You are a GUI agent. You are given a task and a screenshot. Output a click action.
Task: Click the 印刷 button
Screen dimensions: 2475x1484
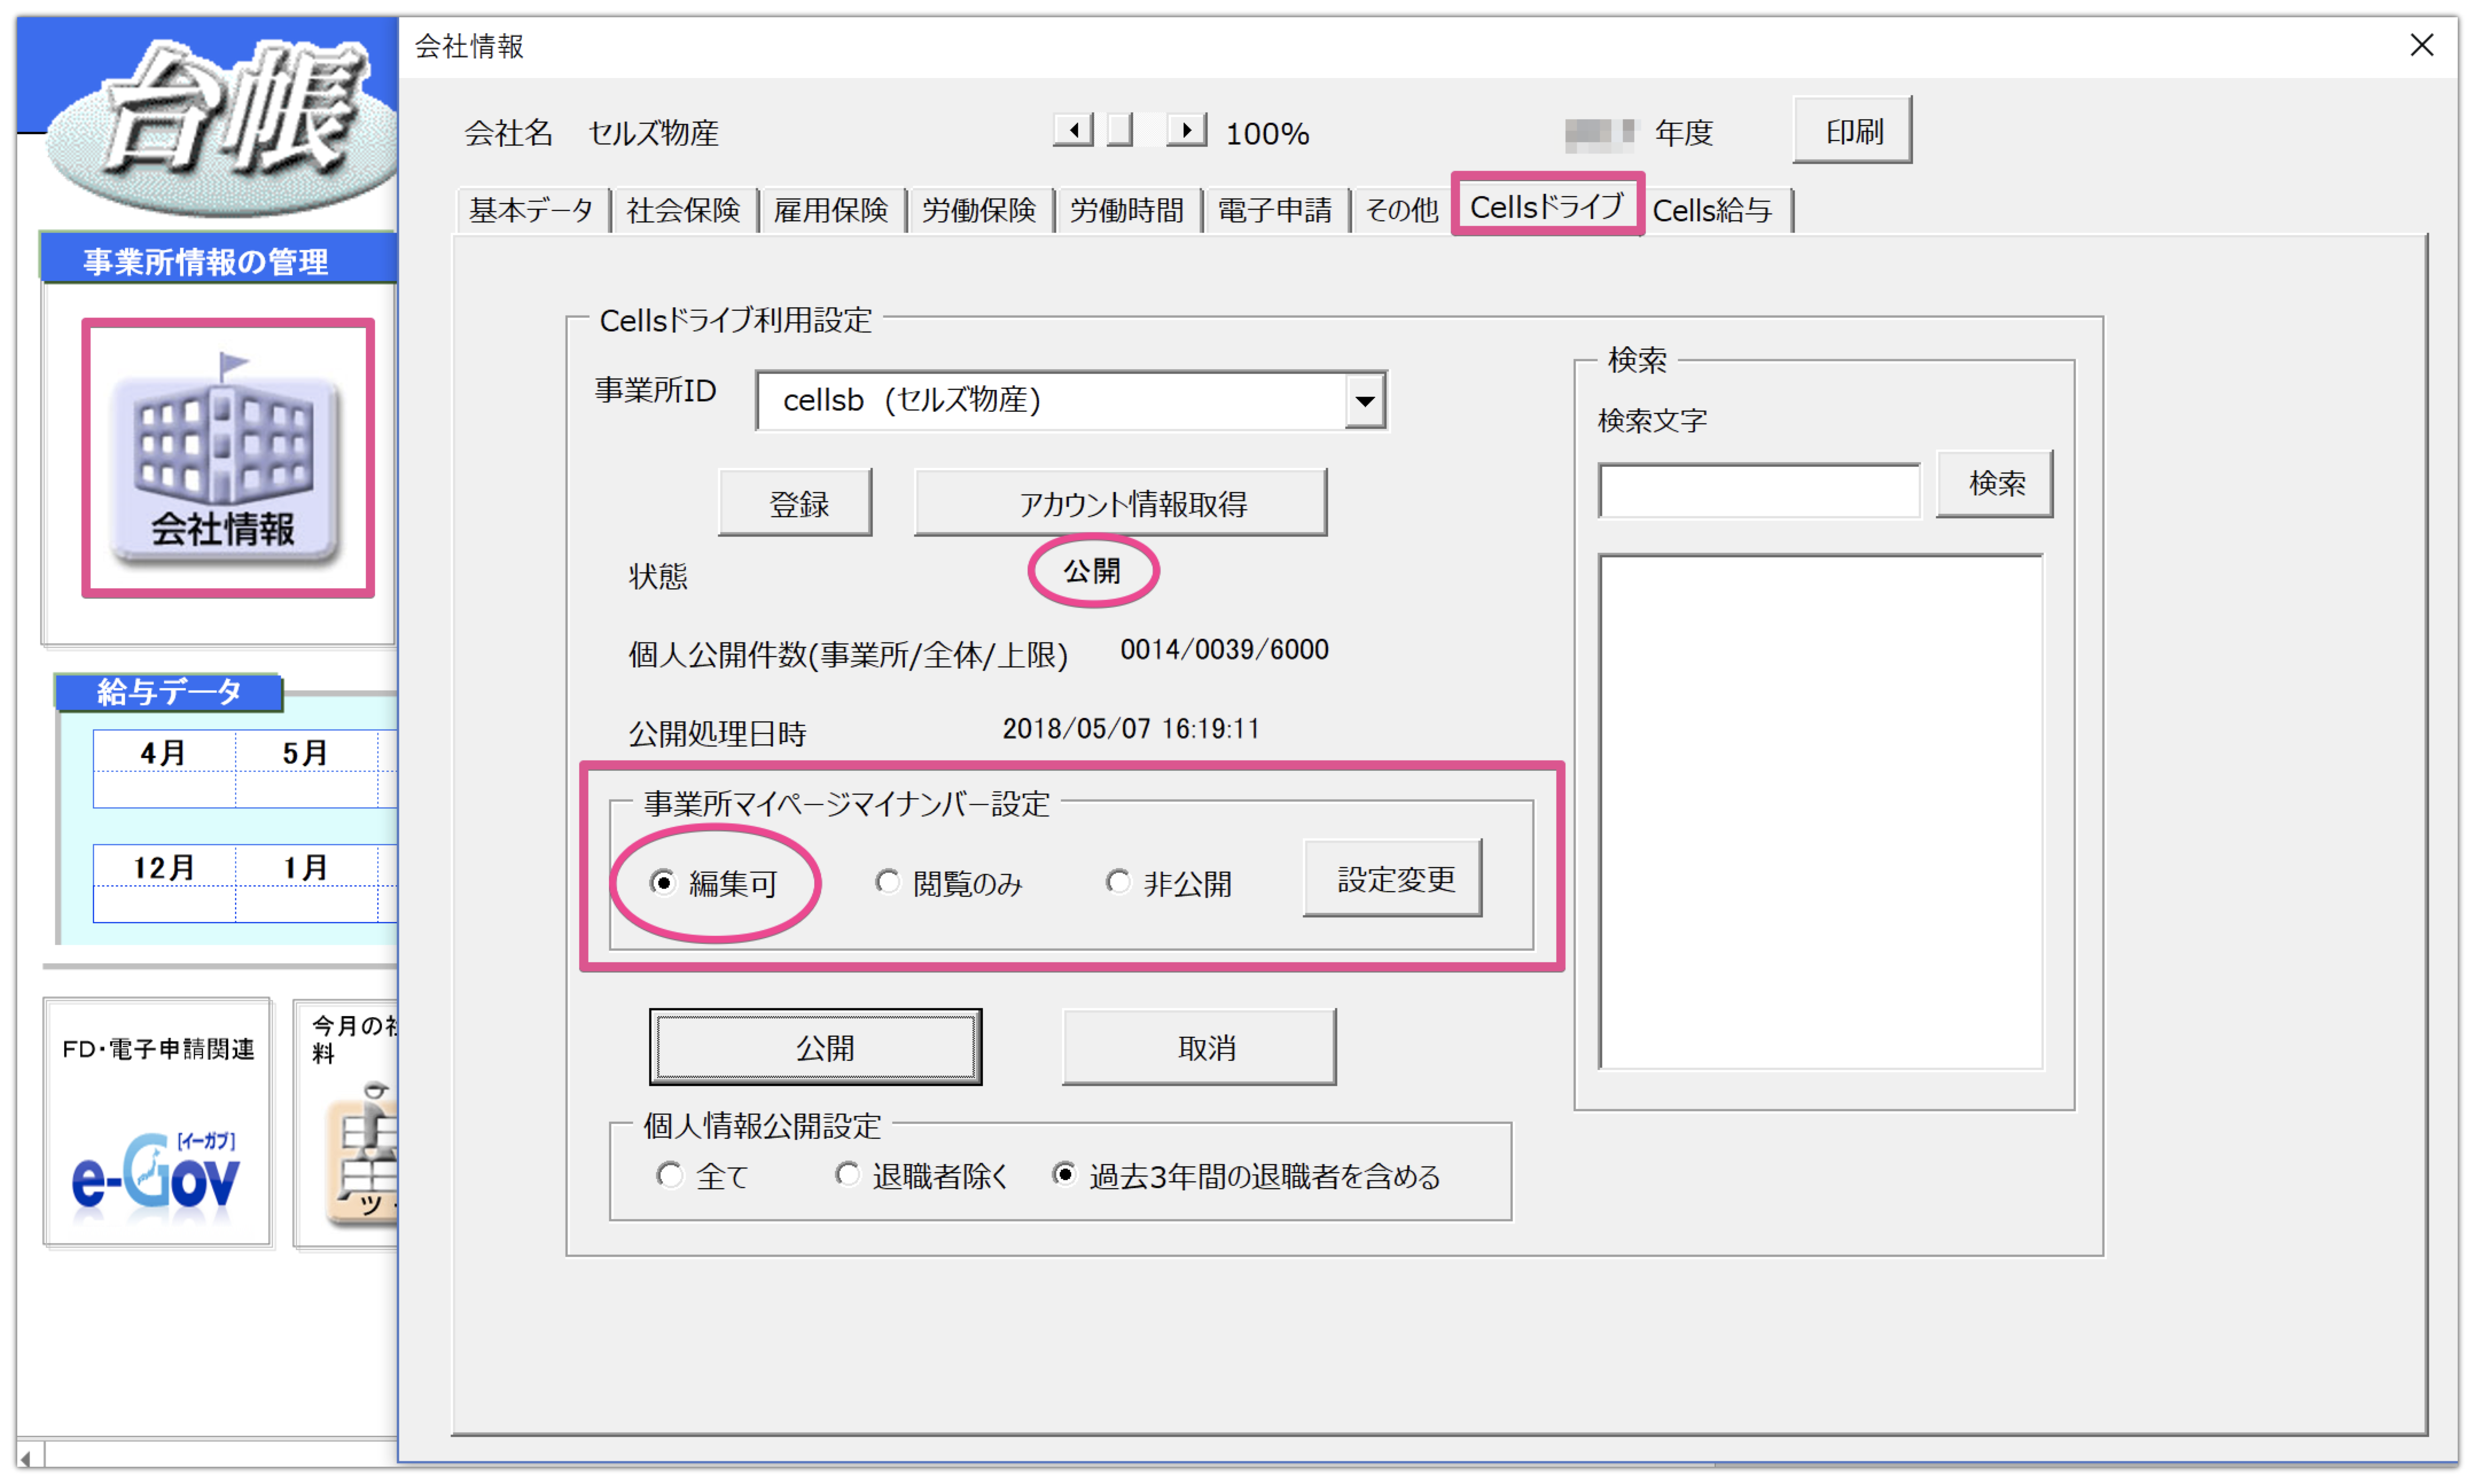pyautogui.click(x=1853, y=131)
